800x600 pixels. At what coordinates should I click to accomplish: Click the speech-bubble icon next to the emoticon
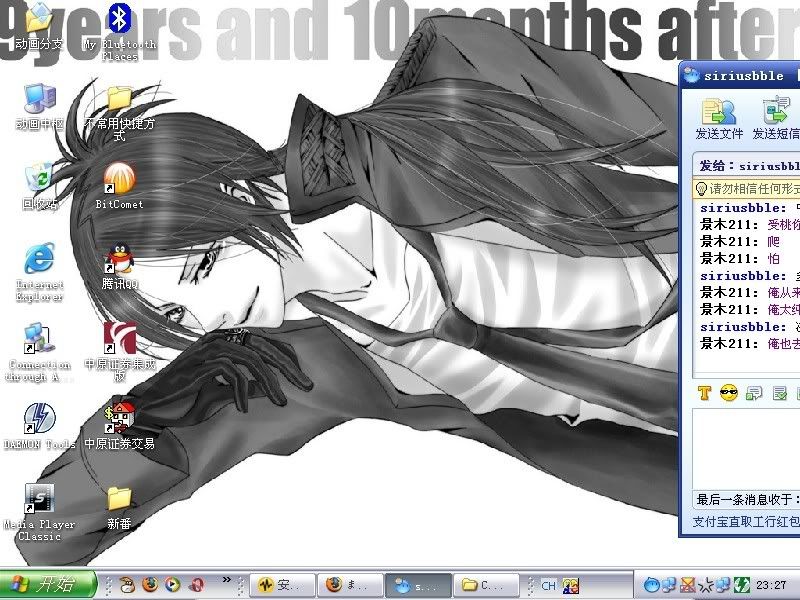(x=754, y=393)
